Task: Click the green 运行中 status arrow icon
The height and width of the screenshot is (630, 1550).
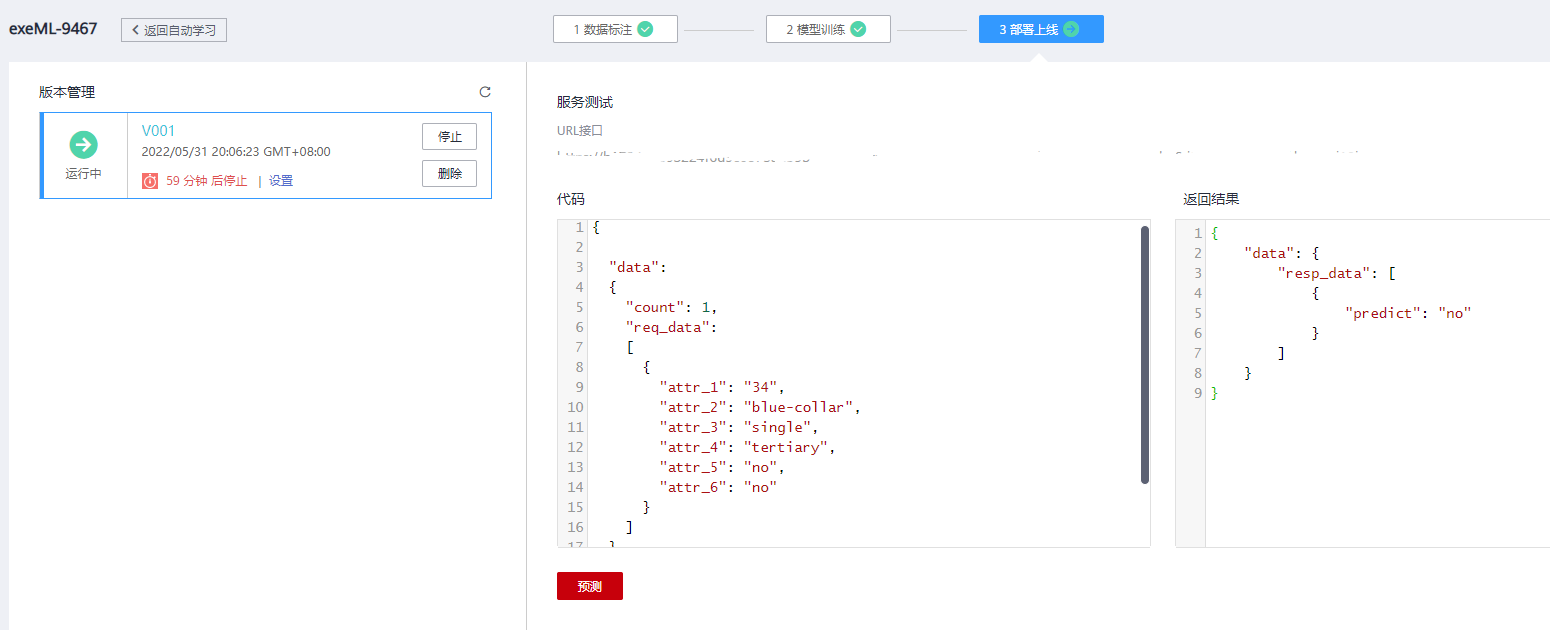Action: pyautogui.click(x=84, y=145)
